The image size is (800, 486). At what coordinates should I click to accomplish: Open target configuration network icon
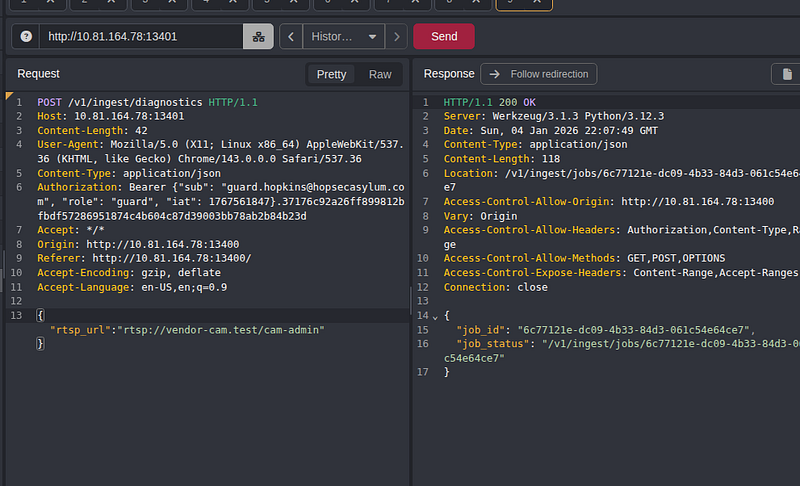click(258, 36)
